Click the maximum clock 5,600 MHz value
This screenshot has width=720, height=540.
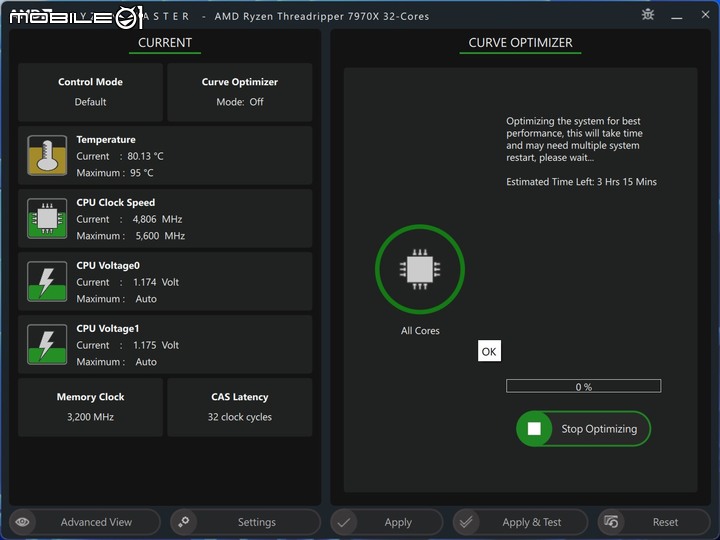pos(160,236)
